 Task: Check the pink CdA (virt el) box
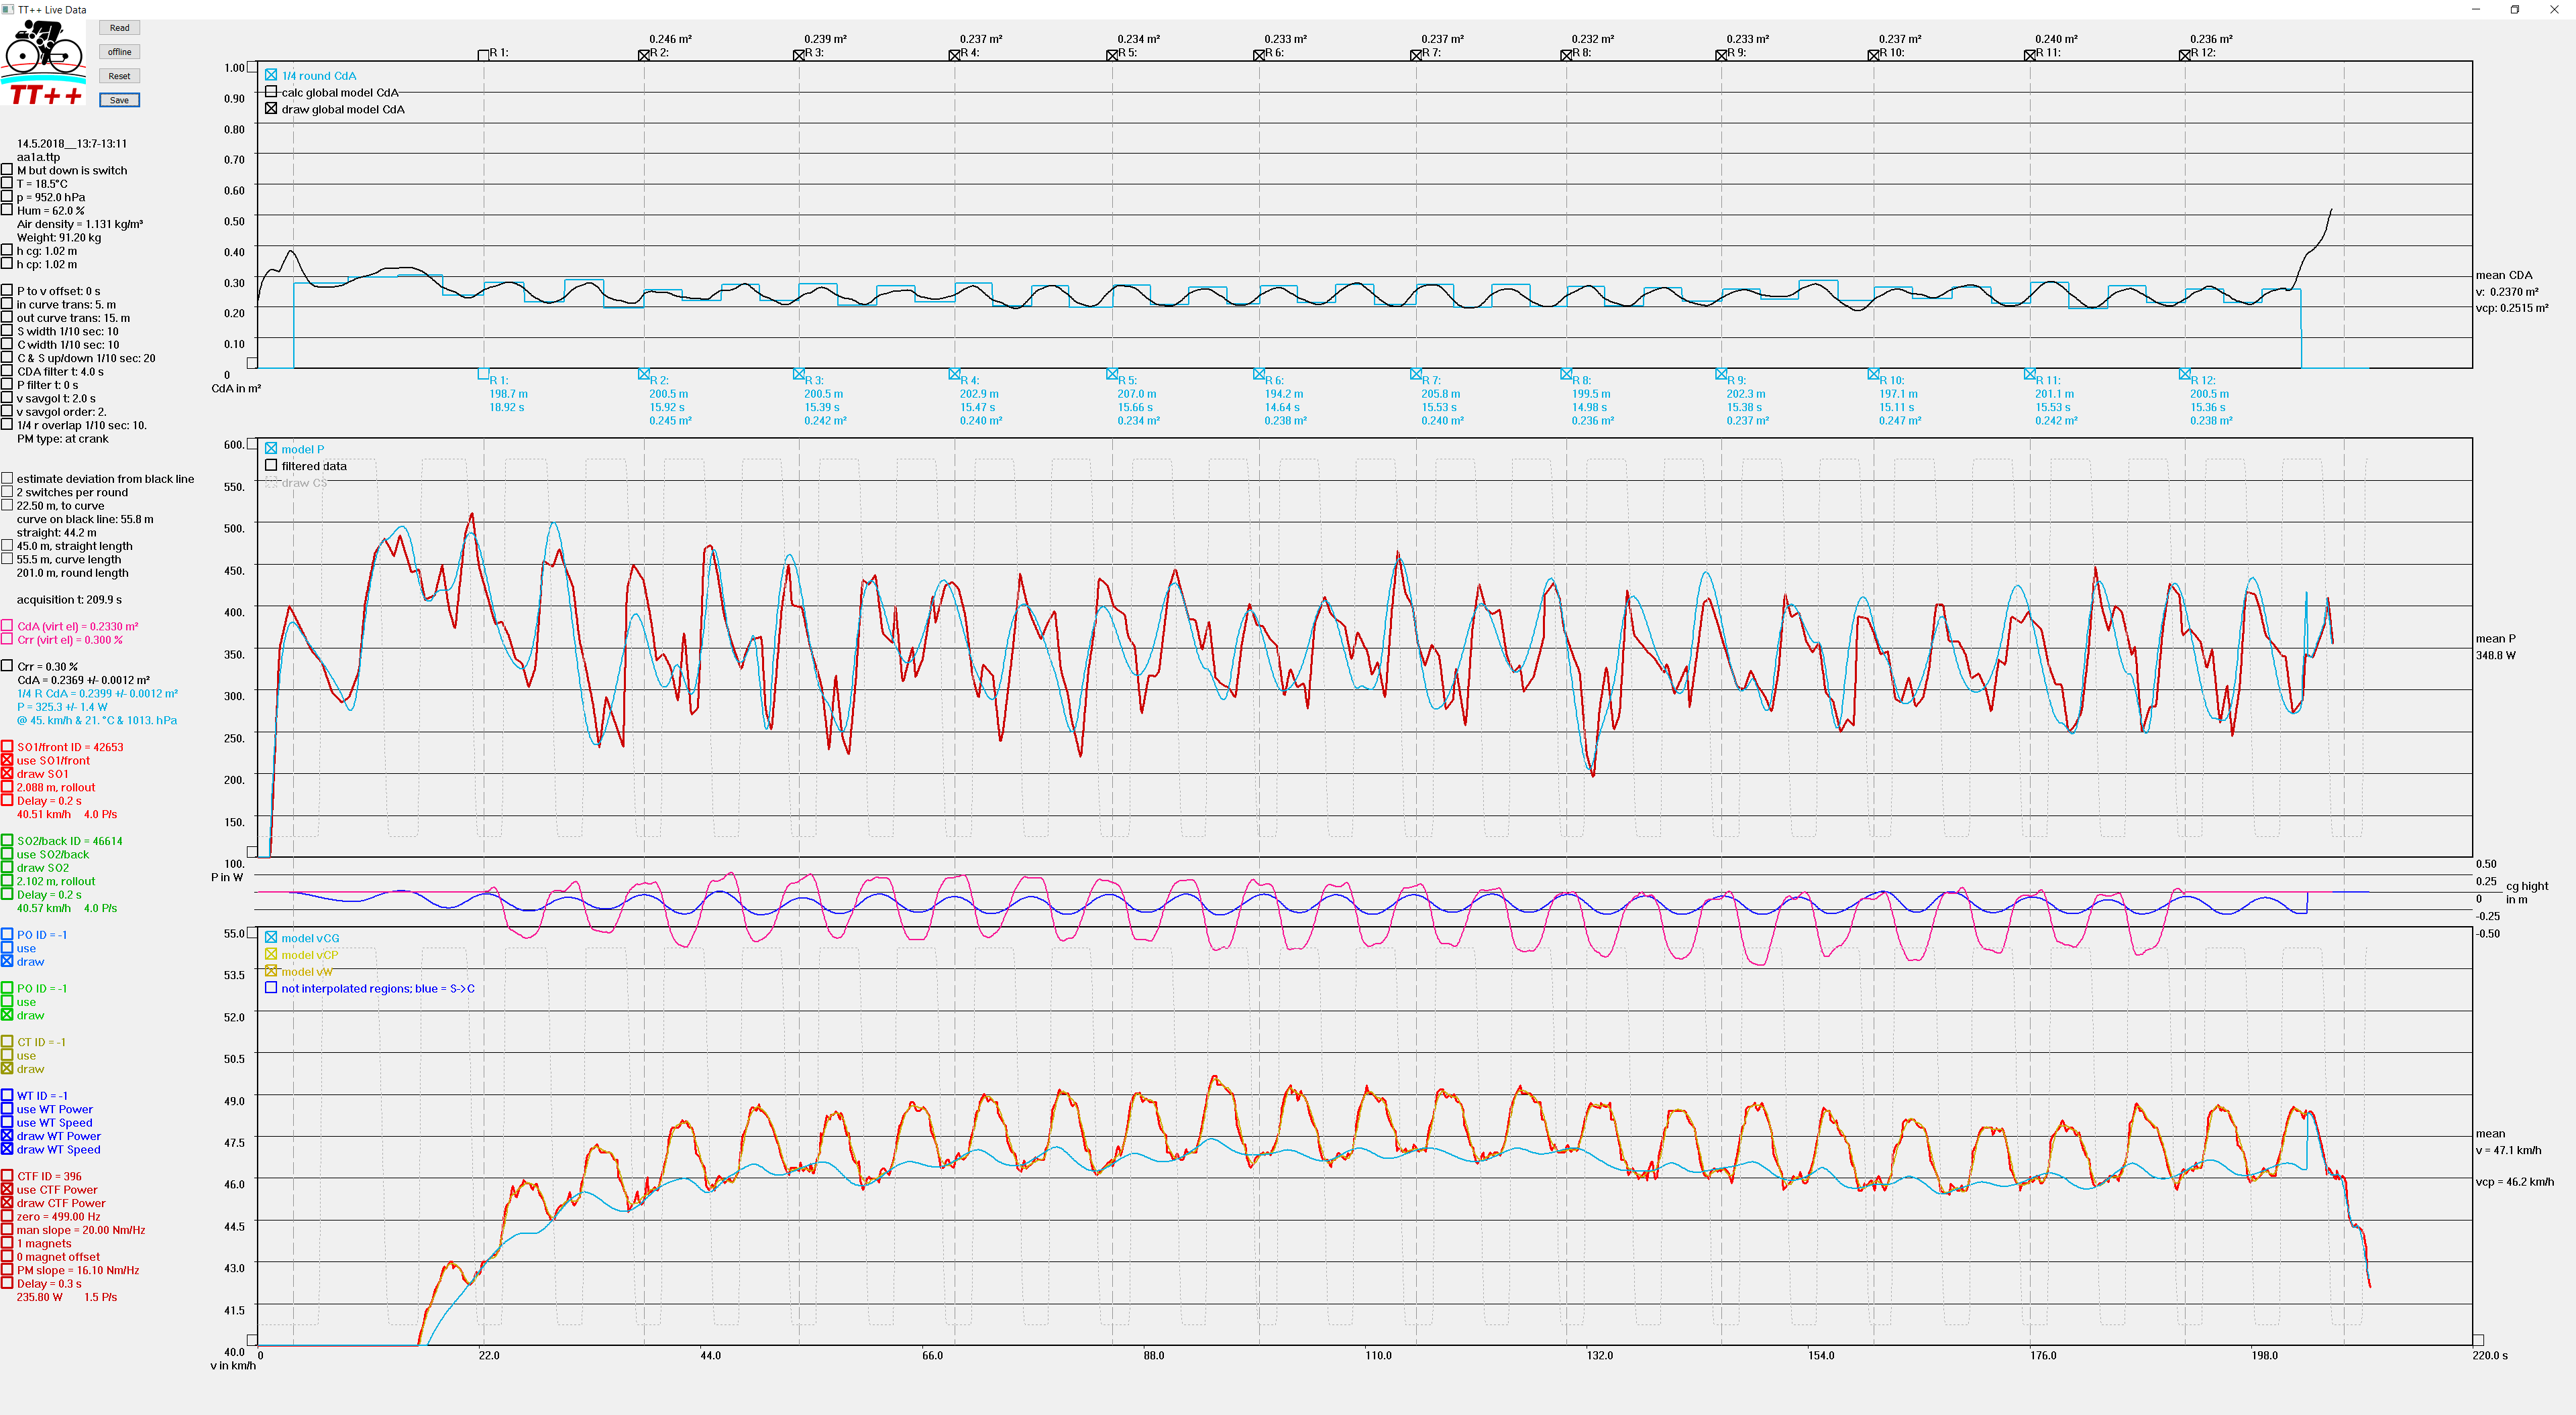(7, 626)
